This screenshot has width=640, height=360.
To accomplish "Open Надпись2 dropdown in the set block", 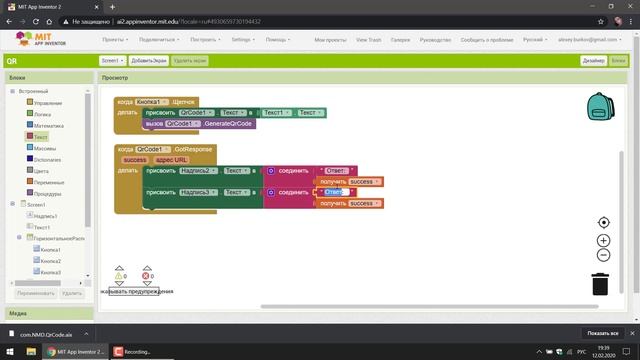I will pyautogui.click(x=199, y=171).
